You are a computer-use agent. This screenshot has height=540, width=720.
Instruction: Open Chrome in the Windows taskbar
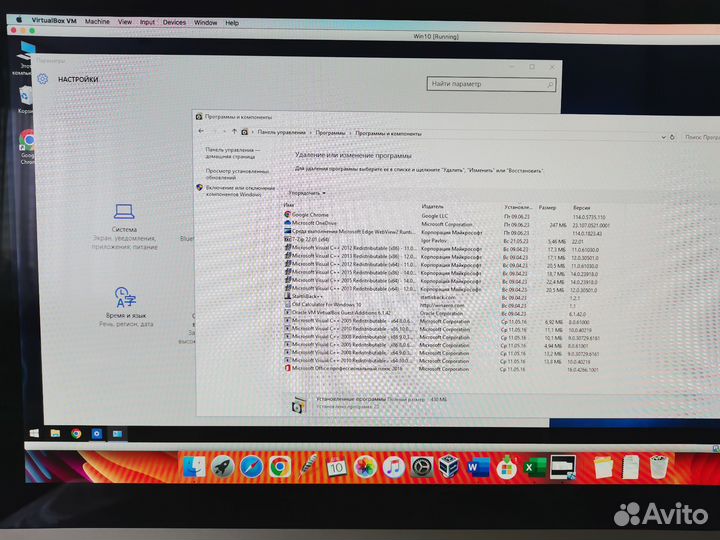click(x=76, y=433)
